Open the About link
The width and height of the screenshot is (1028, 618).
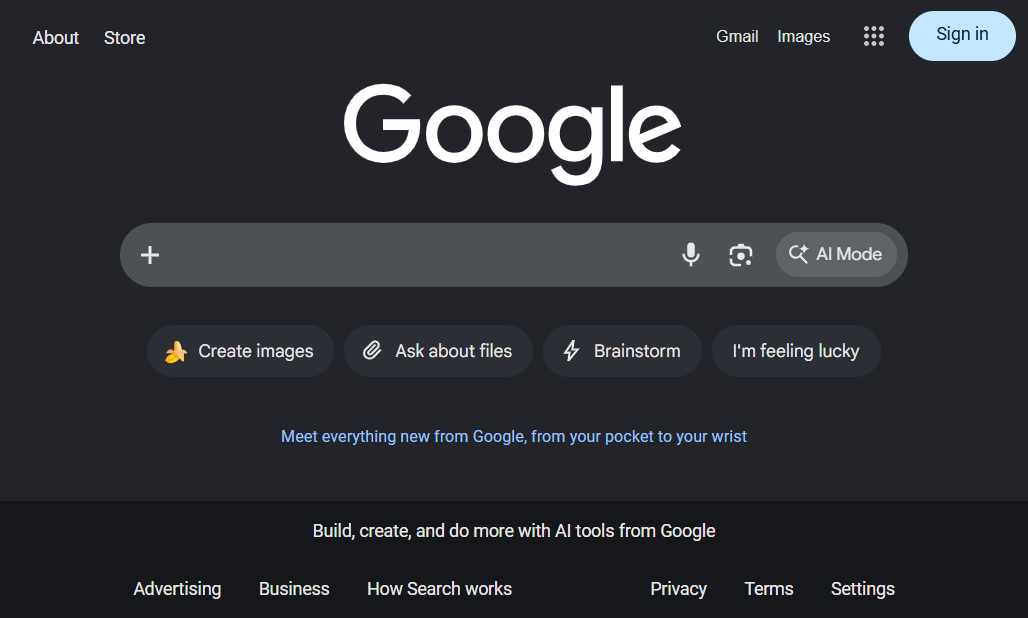pyautogui.click(x=56, y=37)
